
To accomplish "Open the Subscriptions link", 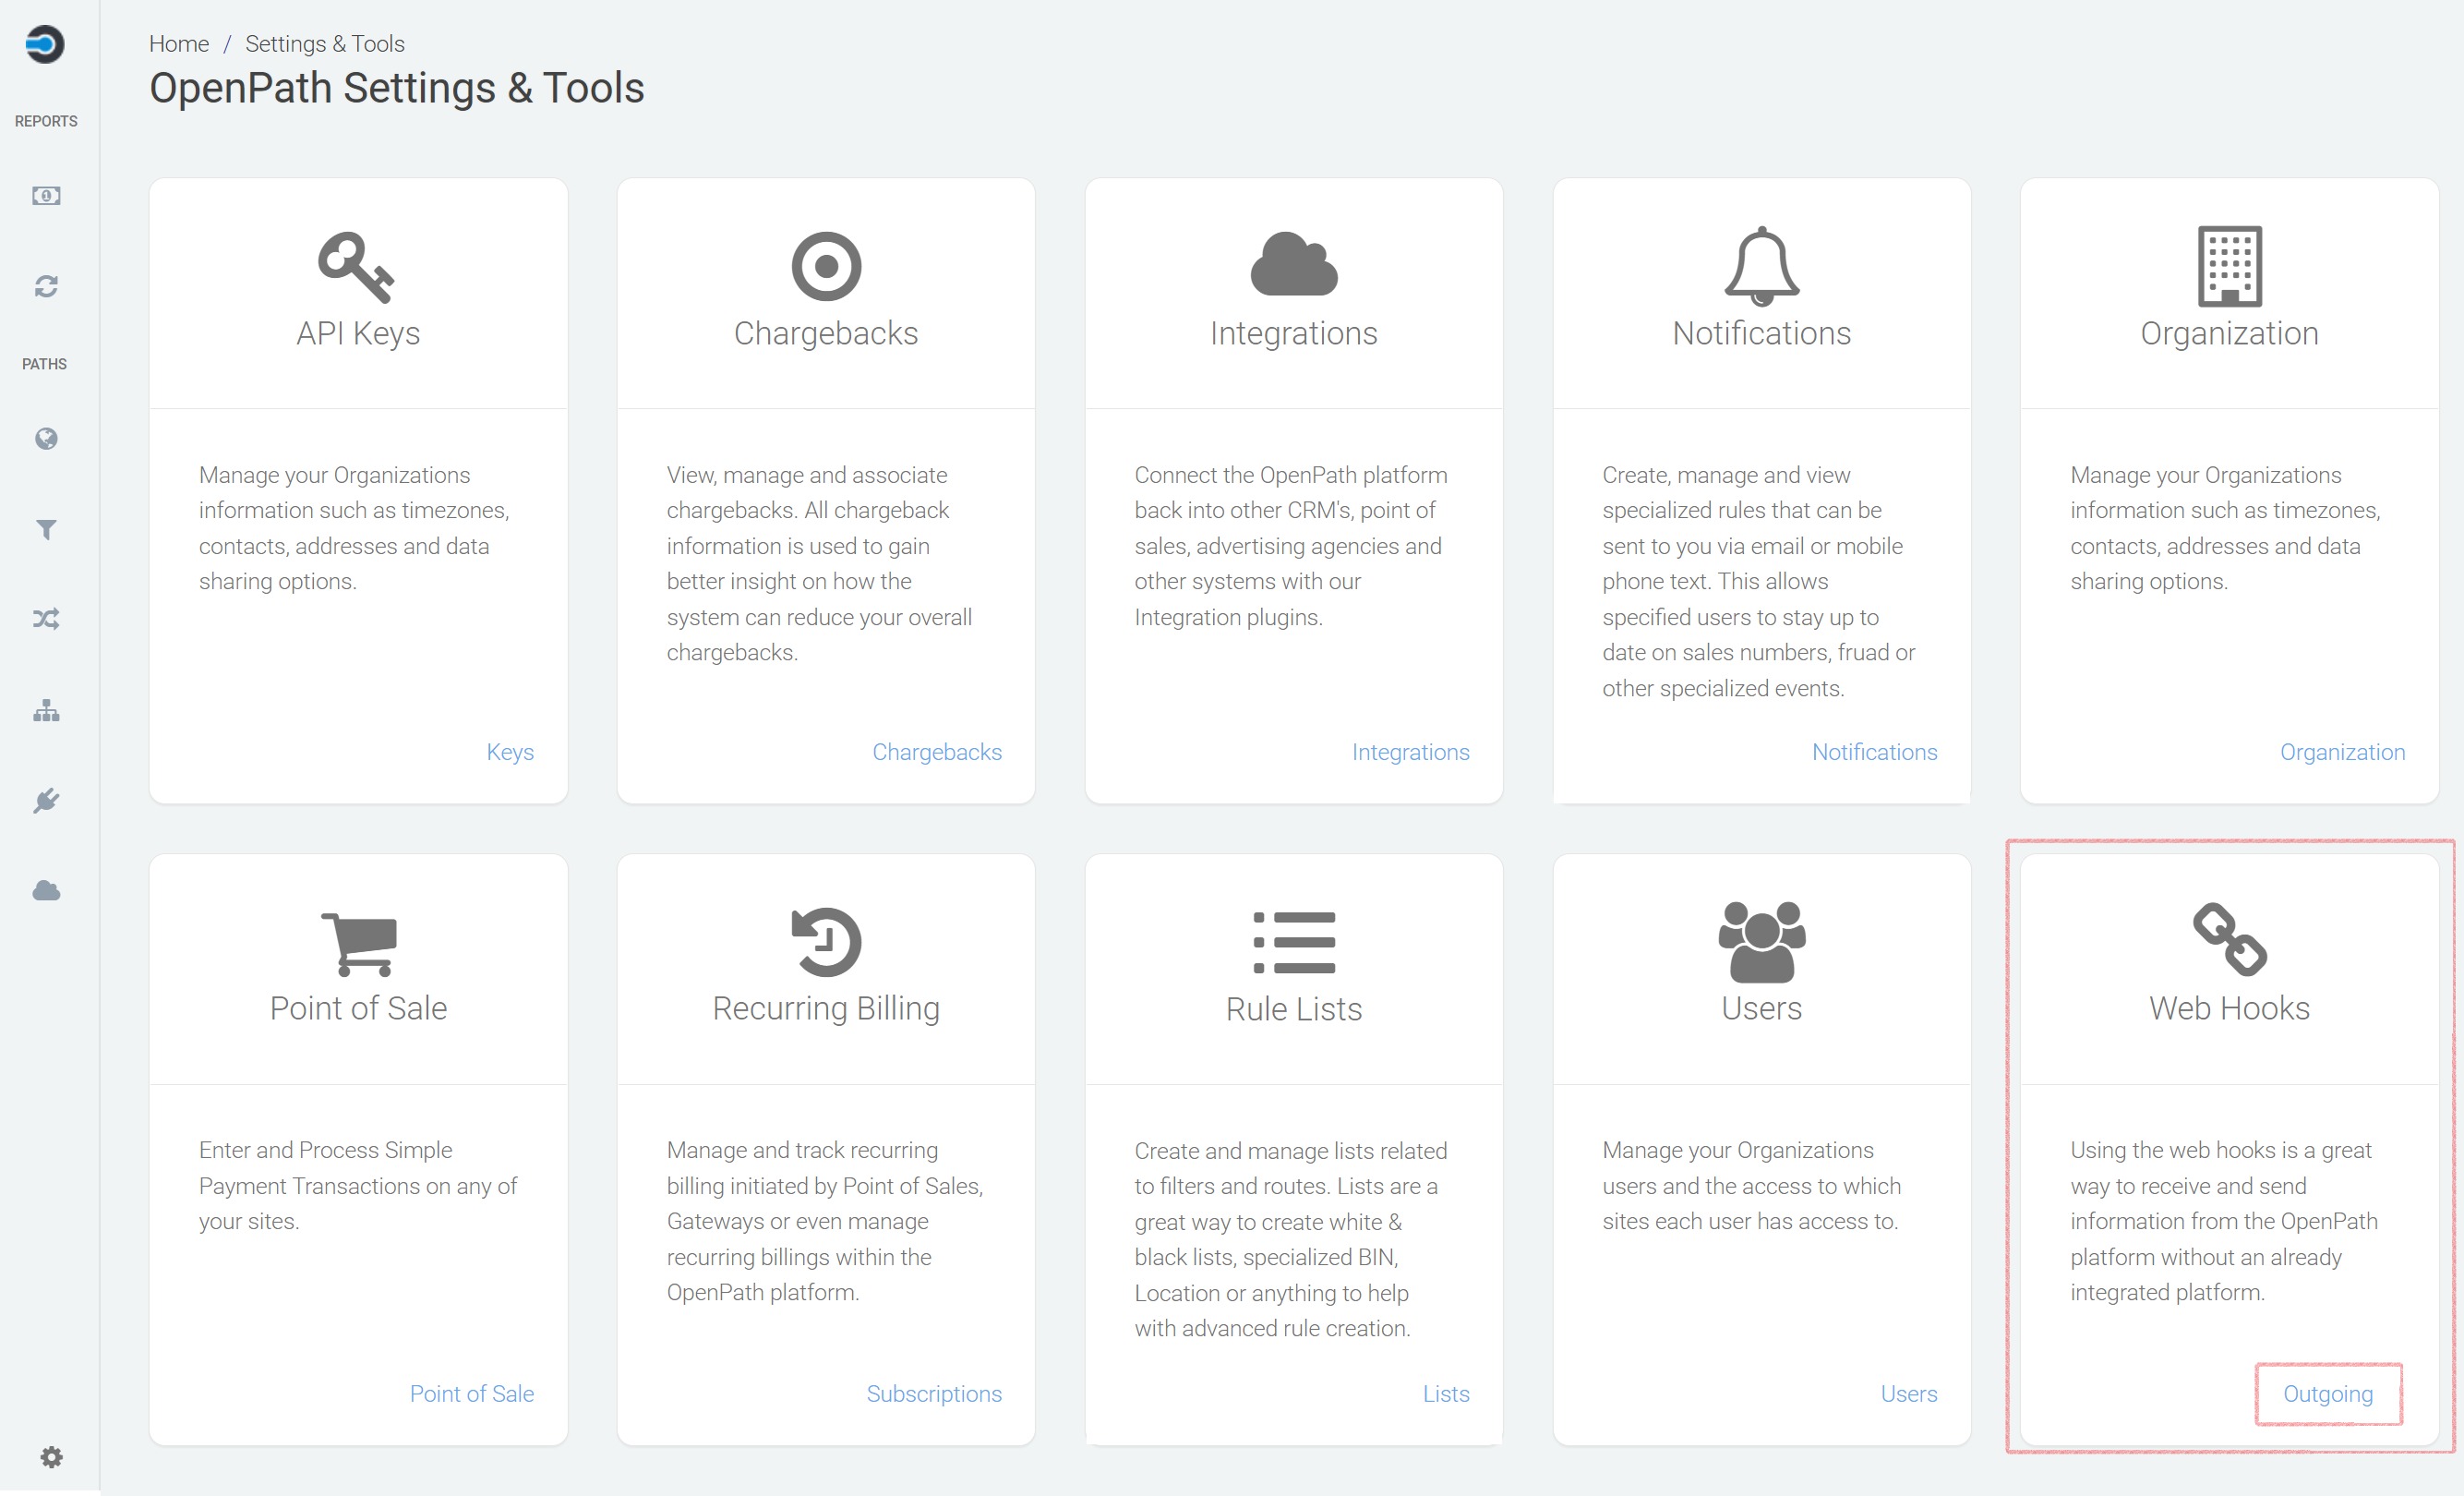I will (934, 1394).
